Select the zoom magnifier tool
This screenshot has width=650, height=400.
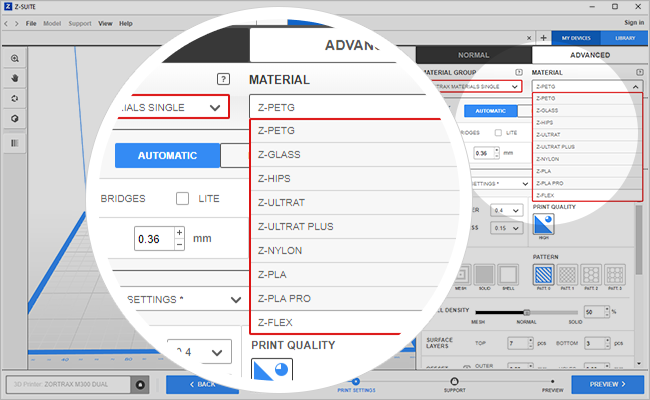[x=15, y=58]
